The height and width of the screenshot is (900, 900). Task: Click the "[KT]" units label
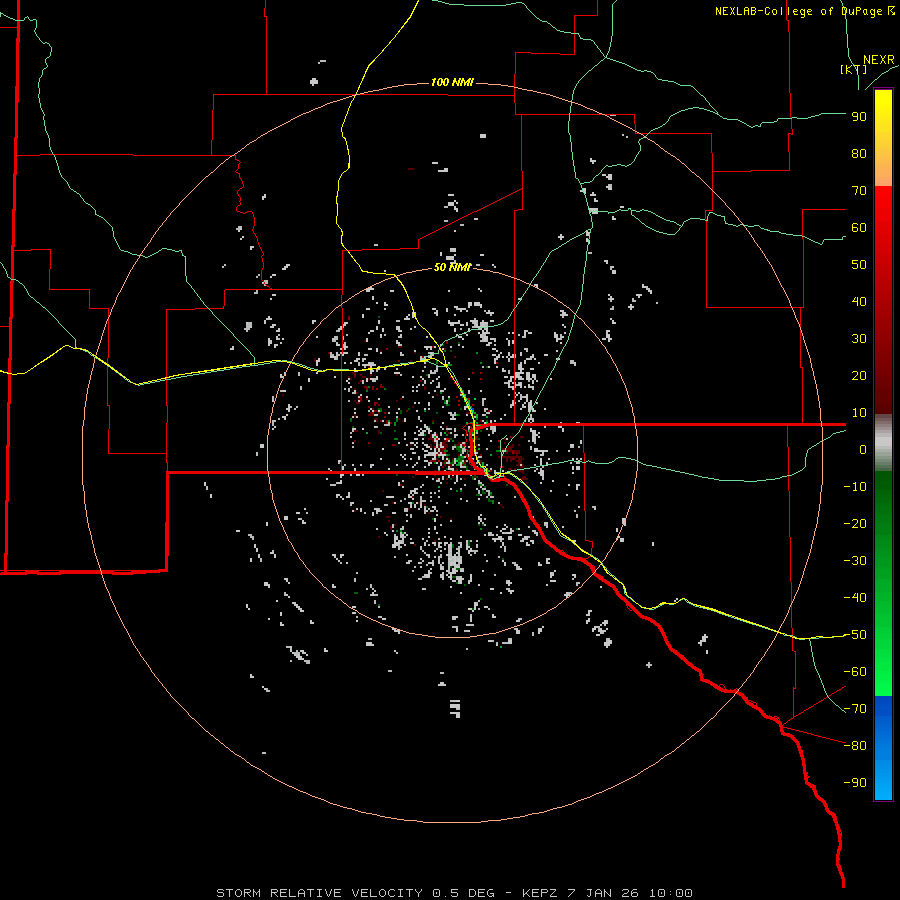tap(853, 69)
